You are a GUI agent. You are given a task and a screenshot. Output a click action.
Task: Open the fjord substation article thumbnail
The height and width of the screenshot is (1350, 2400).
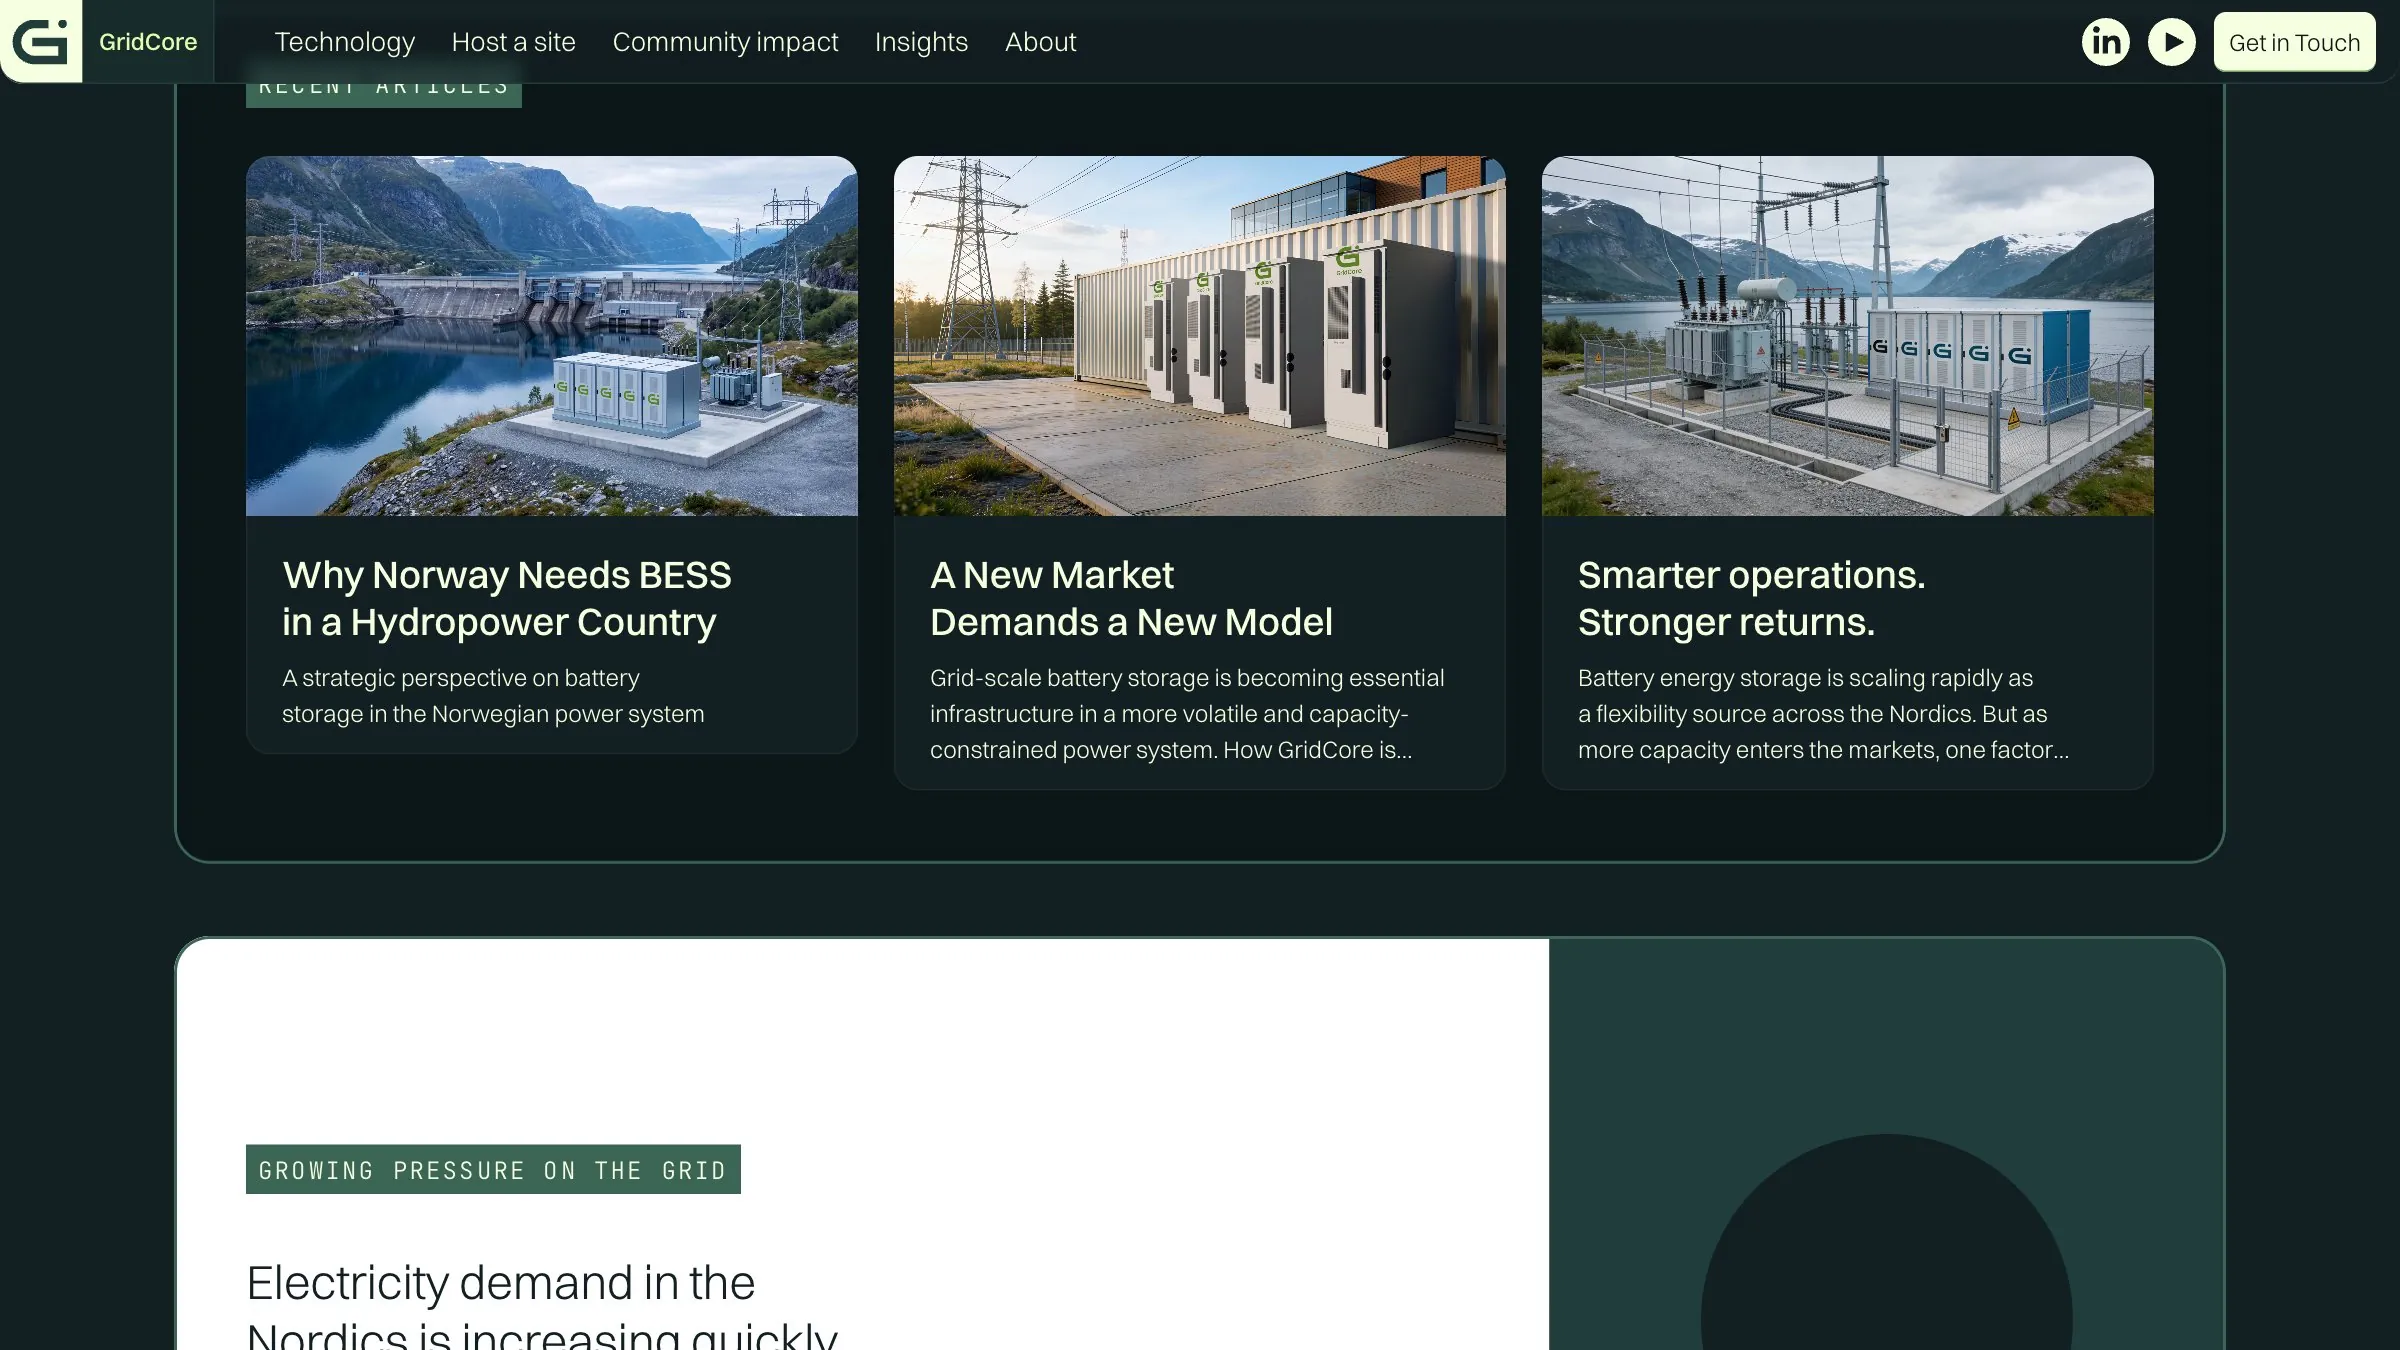[x=1848, y=336]
